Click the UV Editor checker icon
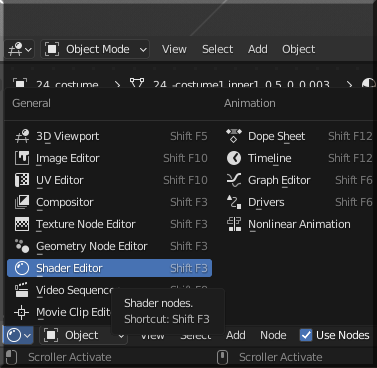Image resolution: width=377 pixels, height=368 pixels. [x=22, y=180]
